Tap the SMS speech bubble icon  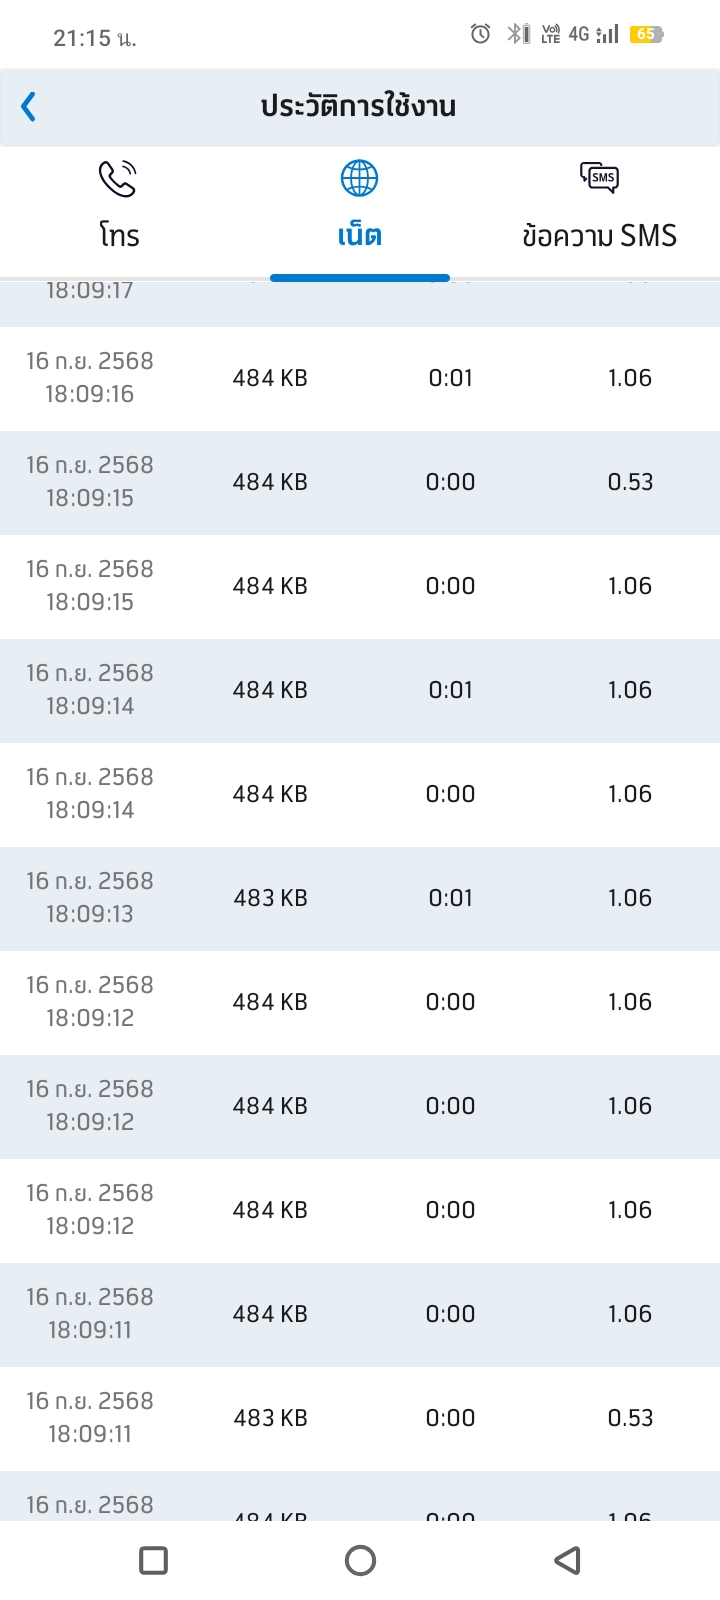[x=599, y=178]
